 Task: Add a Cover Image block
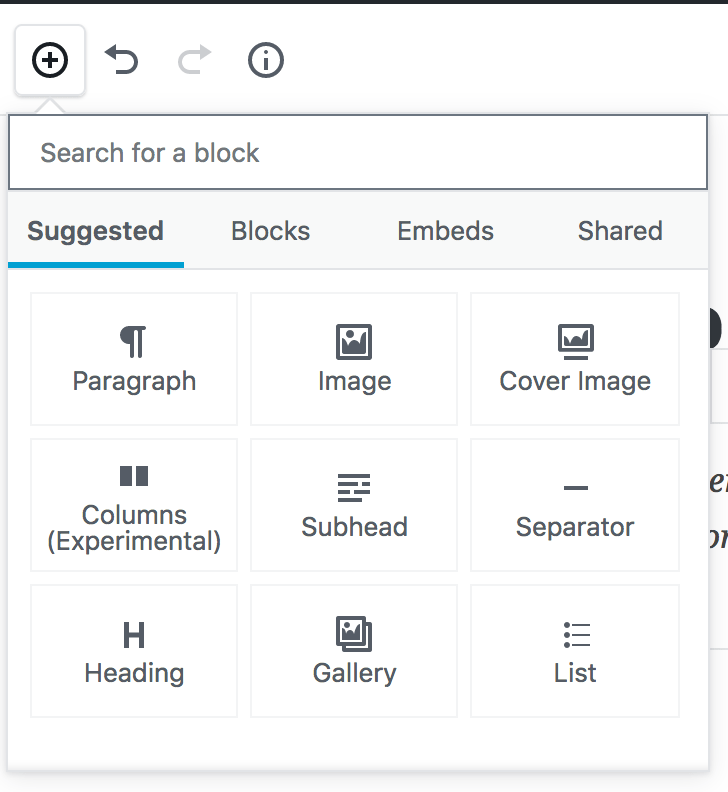(575, 359)
